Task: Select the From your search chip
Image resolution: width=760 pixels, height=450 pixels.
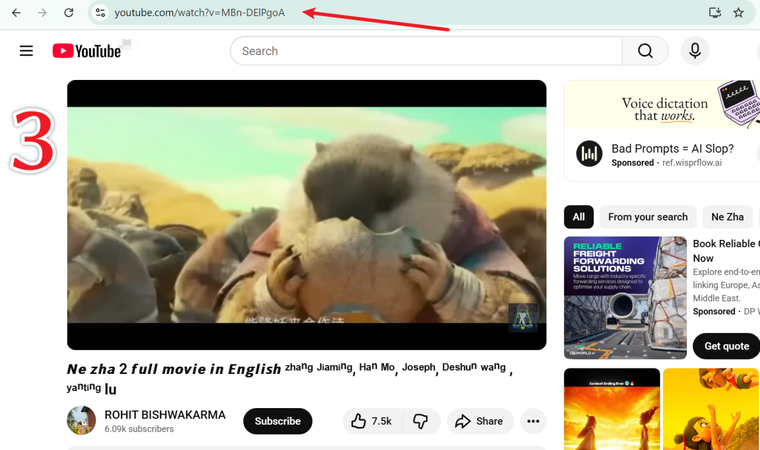Action: coord(648,217)
